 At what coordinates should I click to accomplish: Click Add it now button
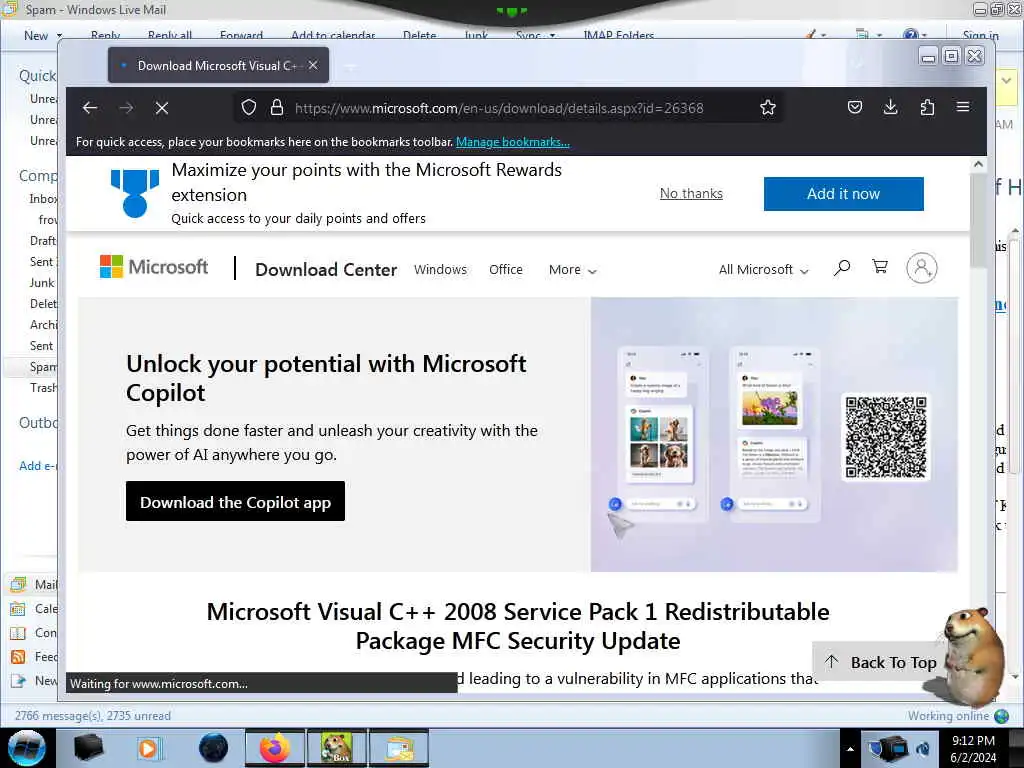tap(843, 194)
